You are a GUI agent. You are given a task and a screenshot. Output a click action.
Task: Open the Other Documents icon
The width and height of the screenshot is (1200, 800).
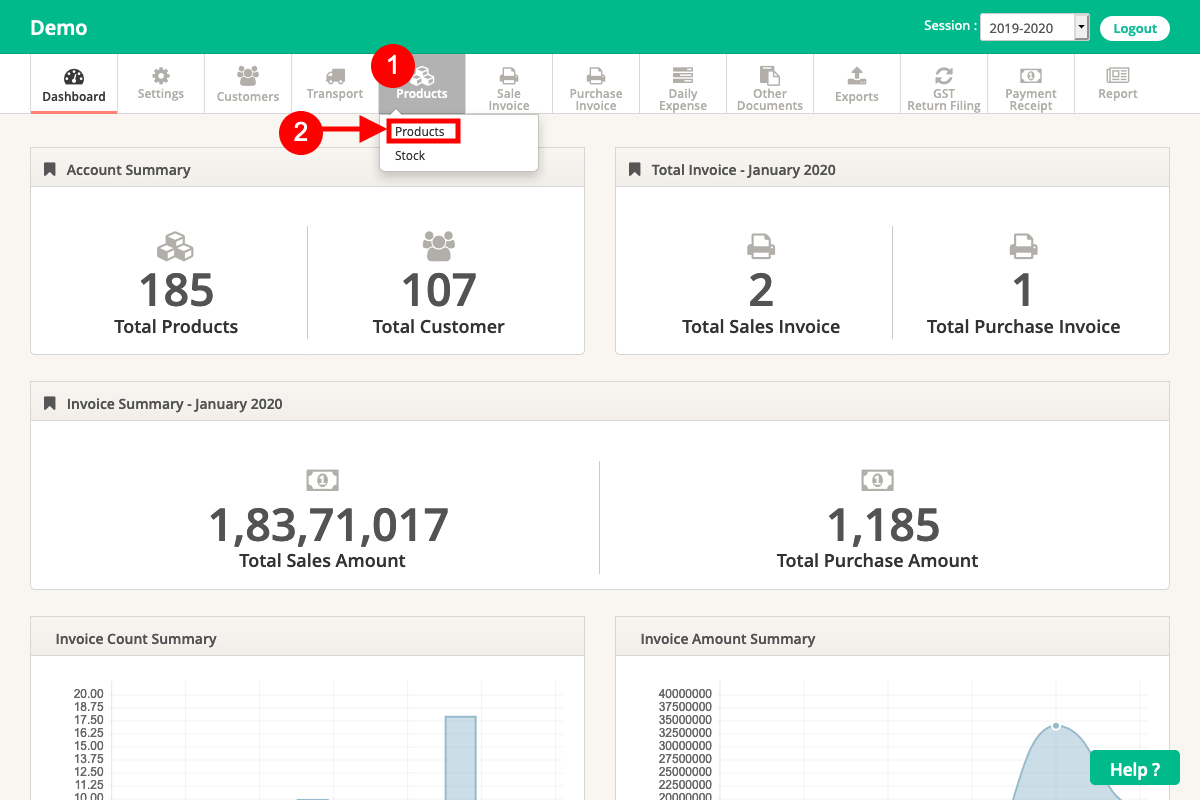click(770, 75)
